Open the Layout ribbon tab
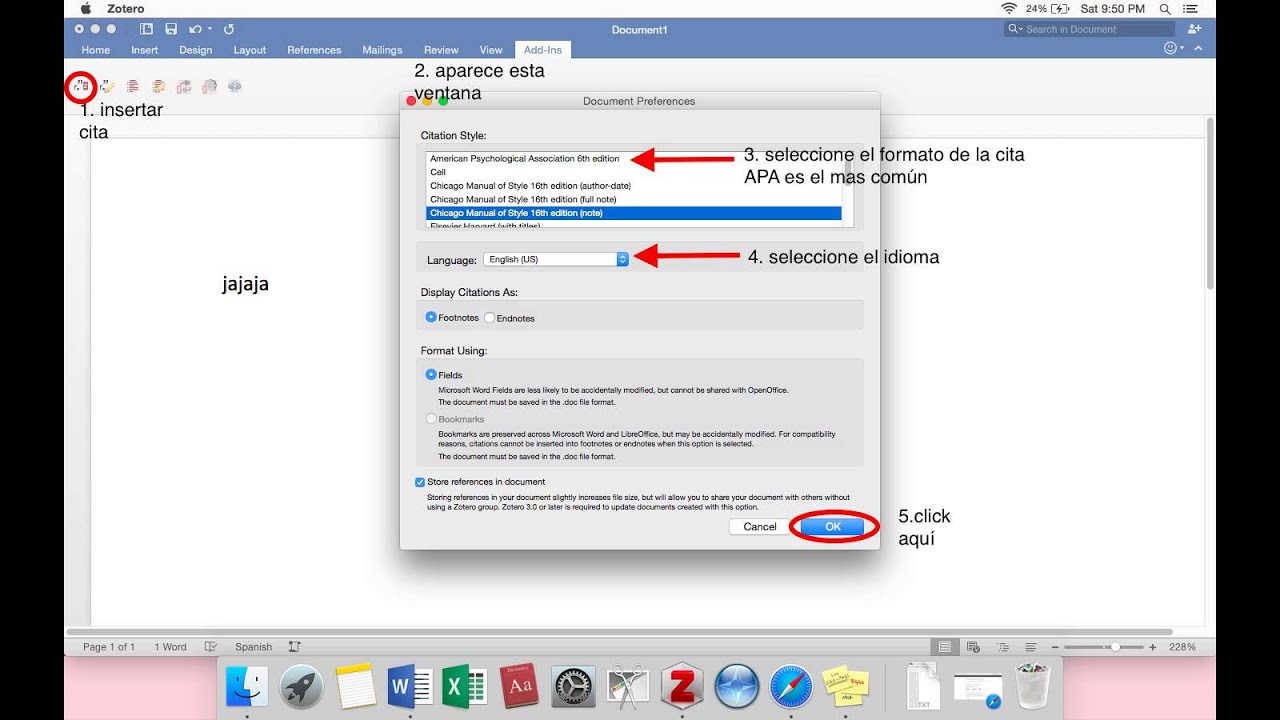Screen dimensions: 1280x720 click(250, 50)
